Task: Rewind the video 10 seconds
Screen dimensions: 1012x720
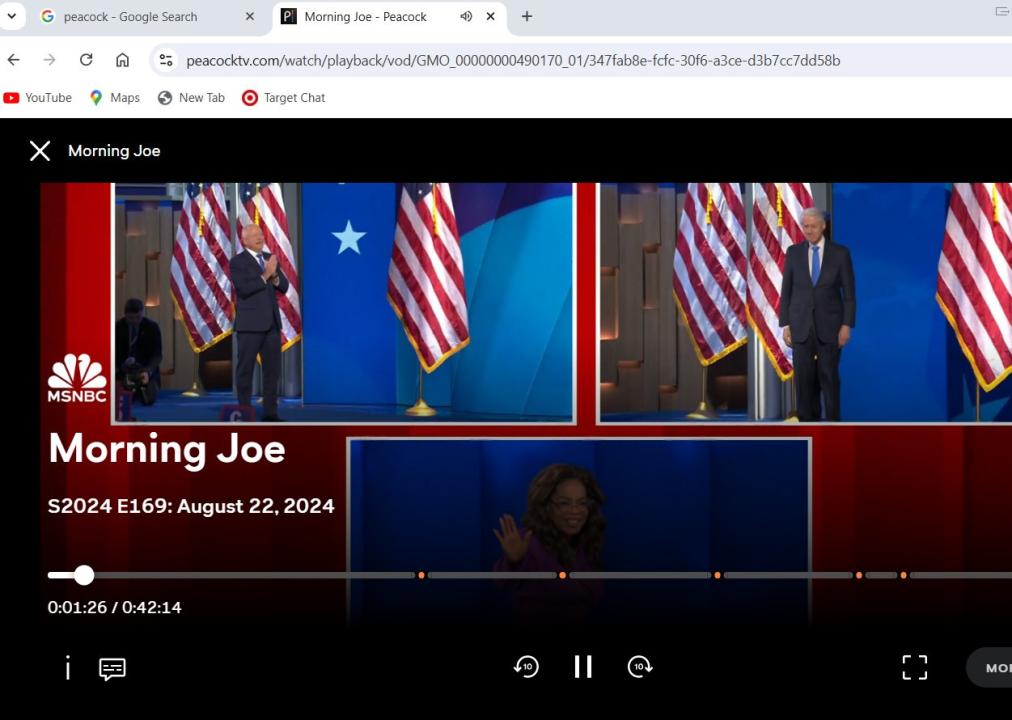Action: [526, 667]
